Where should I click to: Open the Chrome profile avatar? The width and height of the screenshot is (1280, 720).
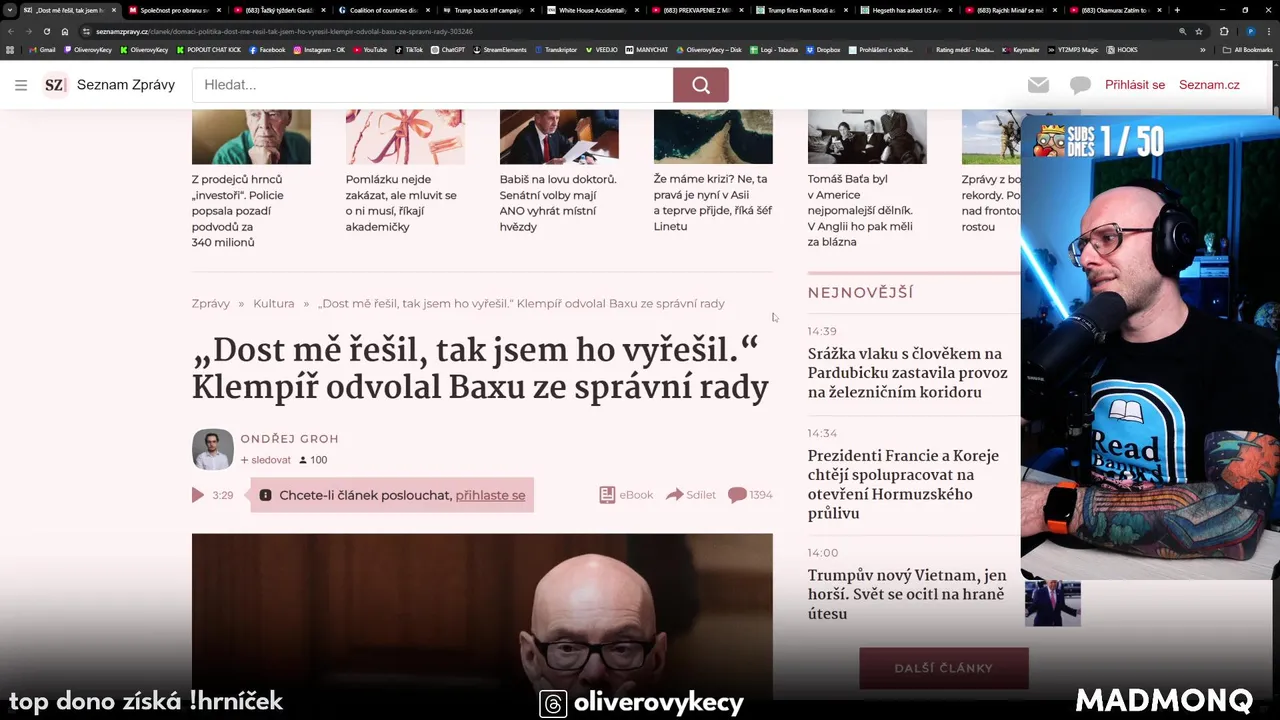(1250, 31)
